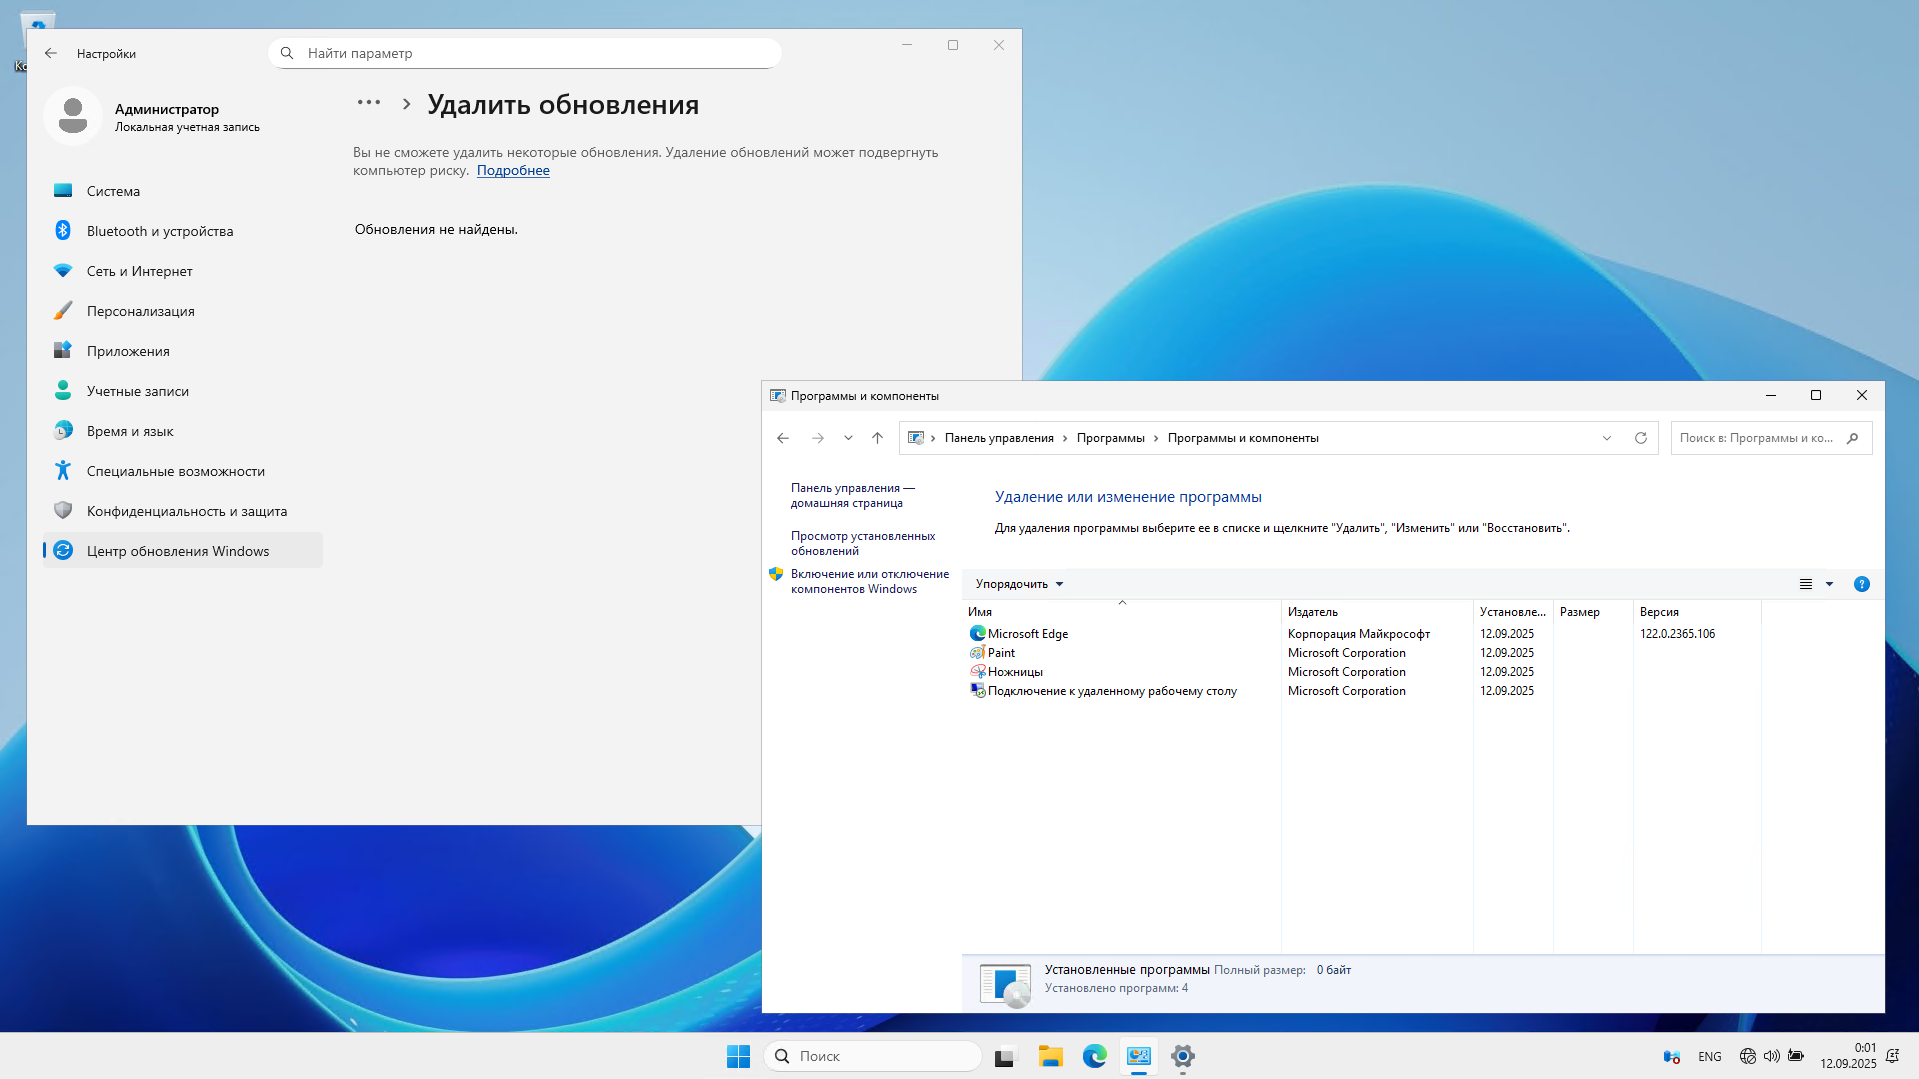Open Панель управления домашняя страница link
Screen dimensions: 1919x1079
(x=852, y=496)
